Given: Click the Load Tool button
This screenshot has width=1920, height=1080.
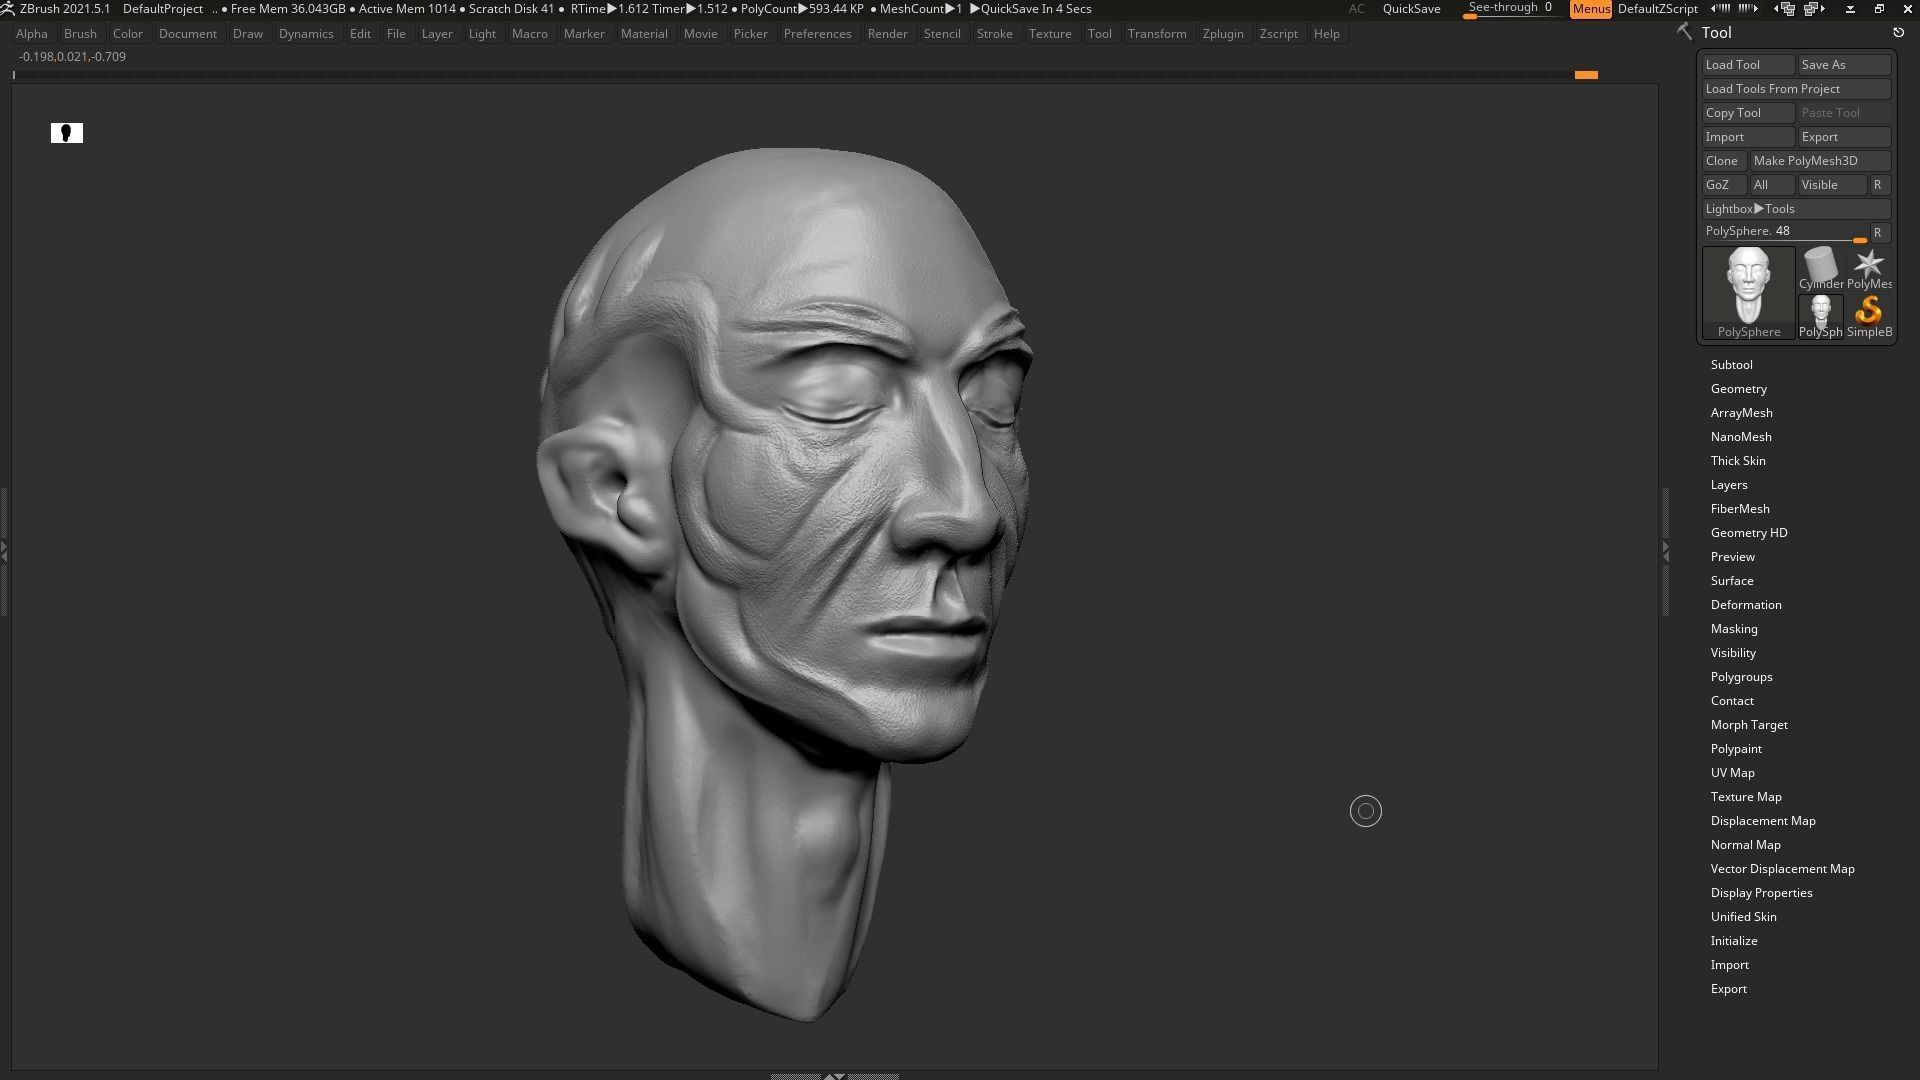Looking at the screenshot, I should [x=1748, y=65].
